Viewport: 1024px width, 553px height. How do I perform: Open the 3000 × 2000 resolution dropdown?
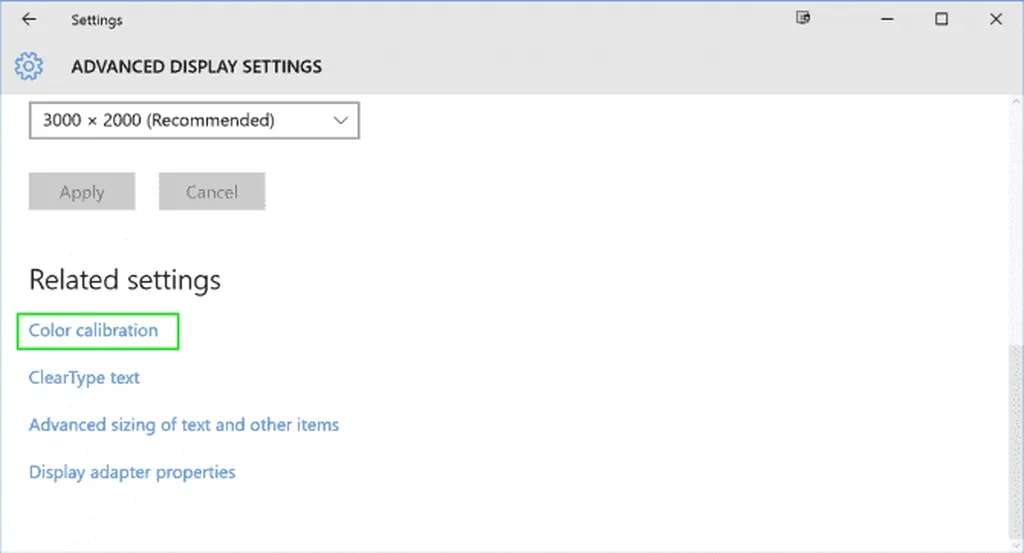click(180, 120)
